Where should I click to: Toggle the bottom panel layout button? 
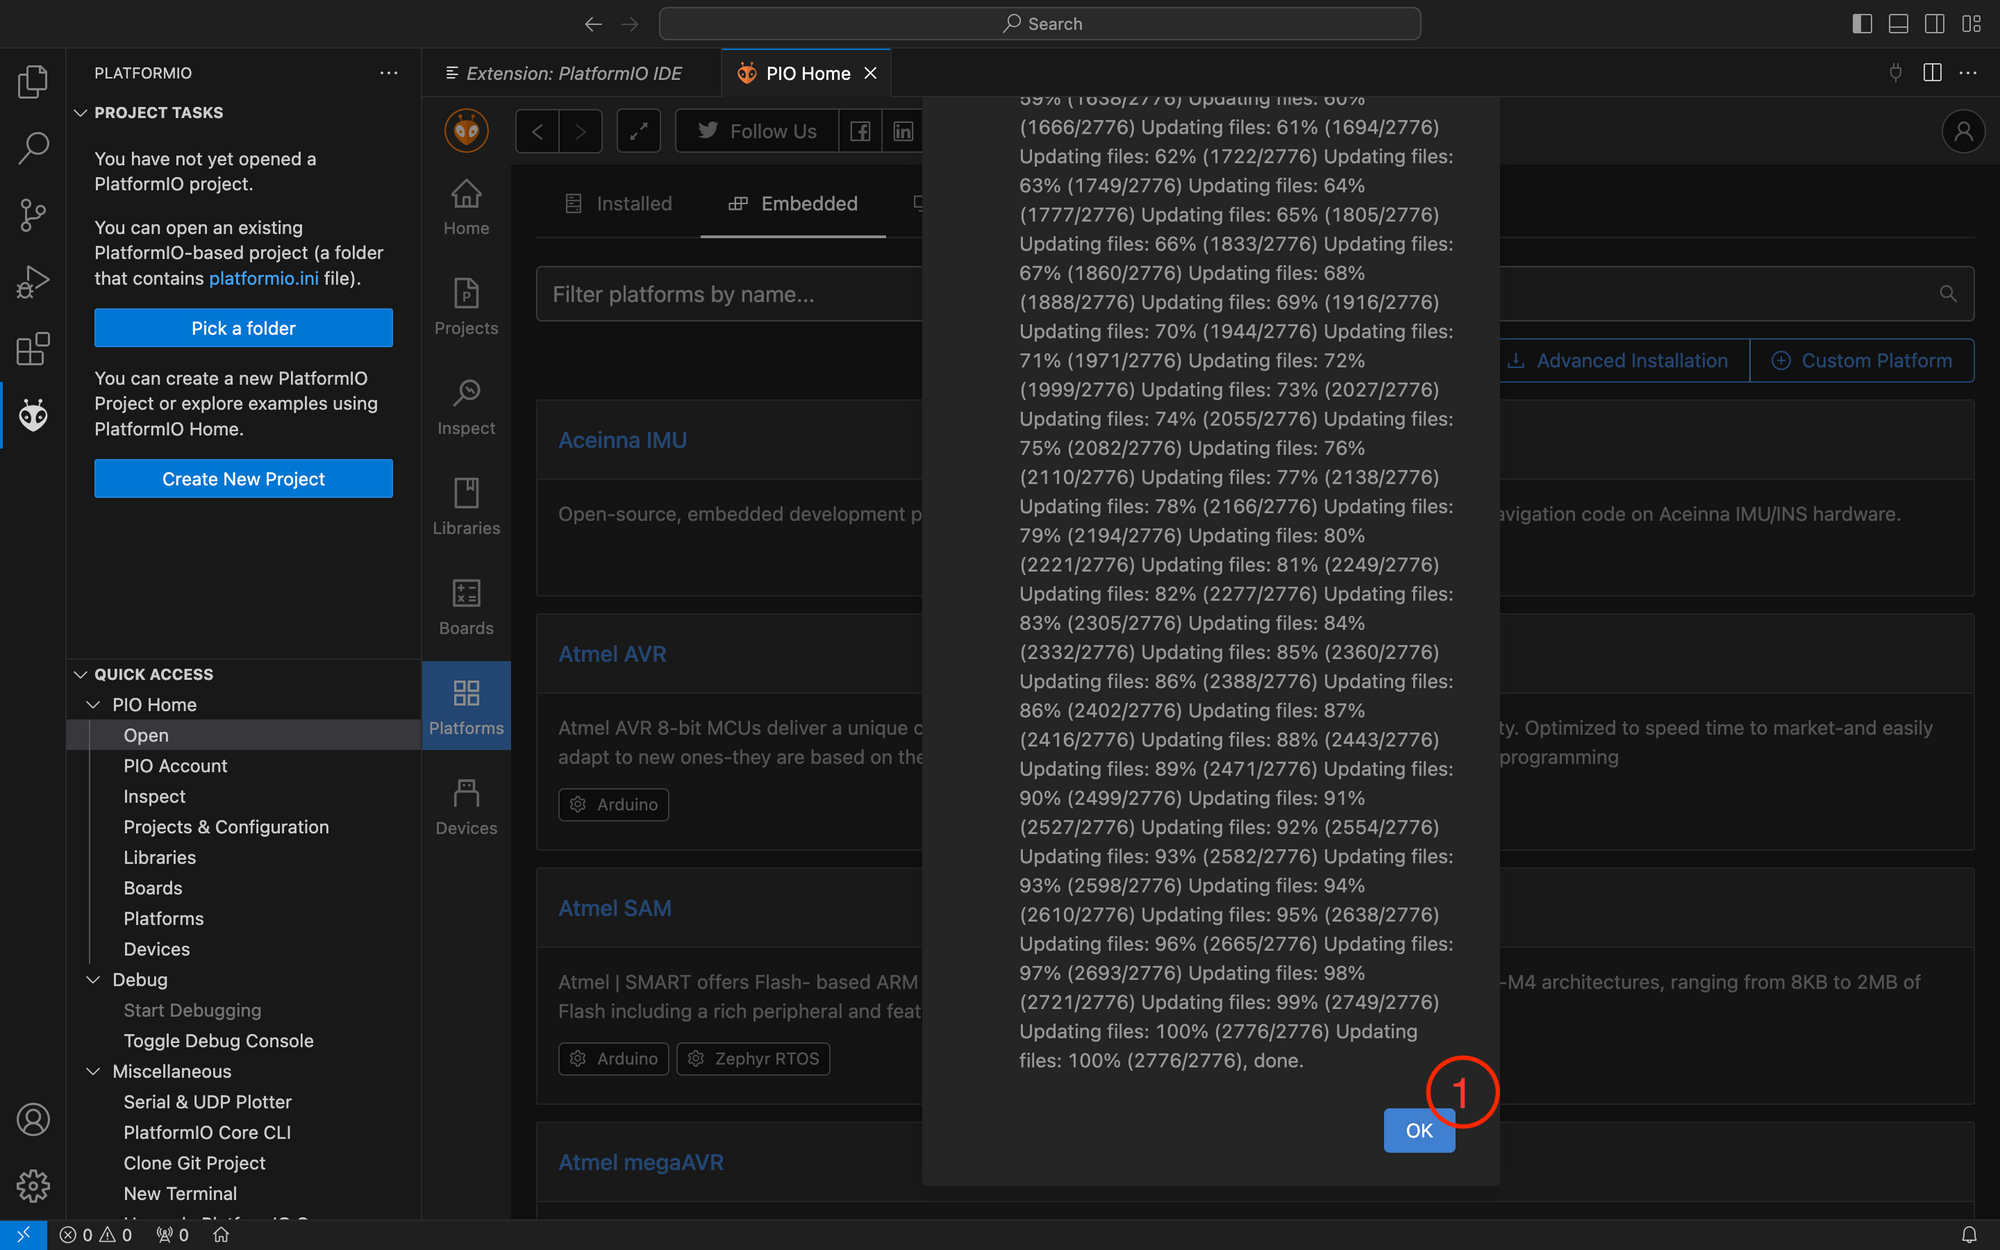[1898, 23]
